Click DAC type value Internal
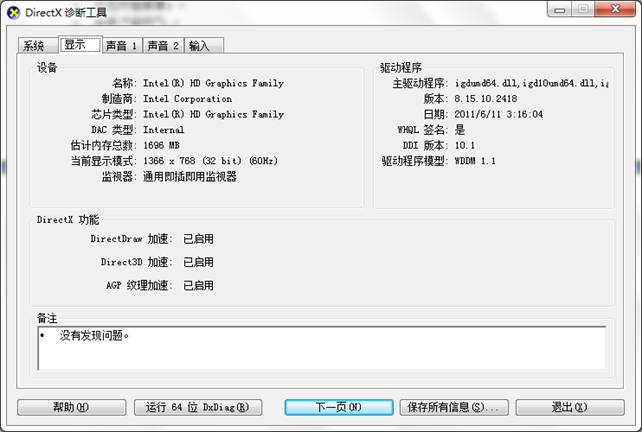Image resolution: width=642 pixels, height=432 pixels. [x=163, y=130]
